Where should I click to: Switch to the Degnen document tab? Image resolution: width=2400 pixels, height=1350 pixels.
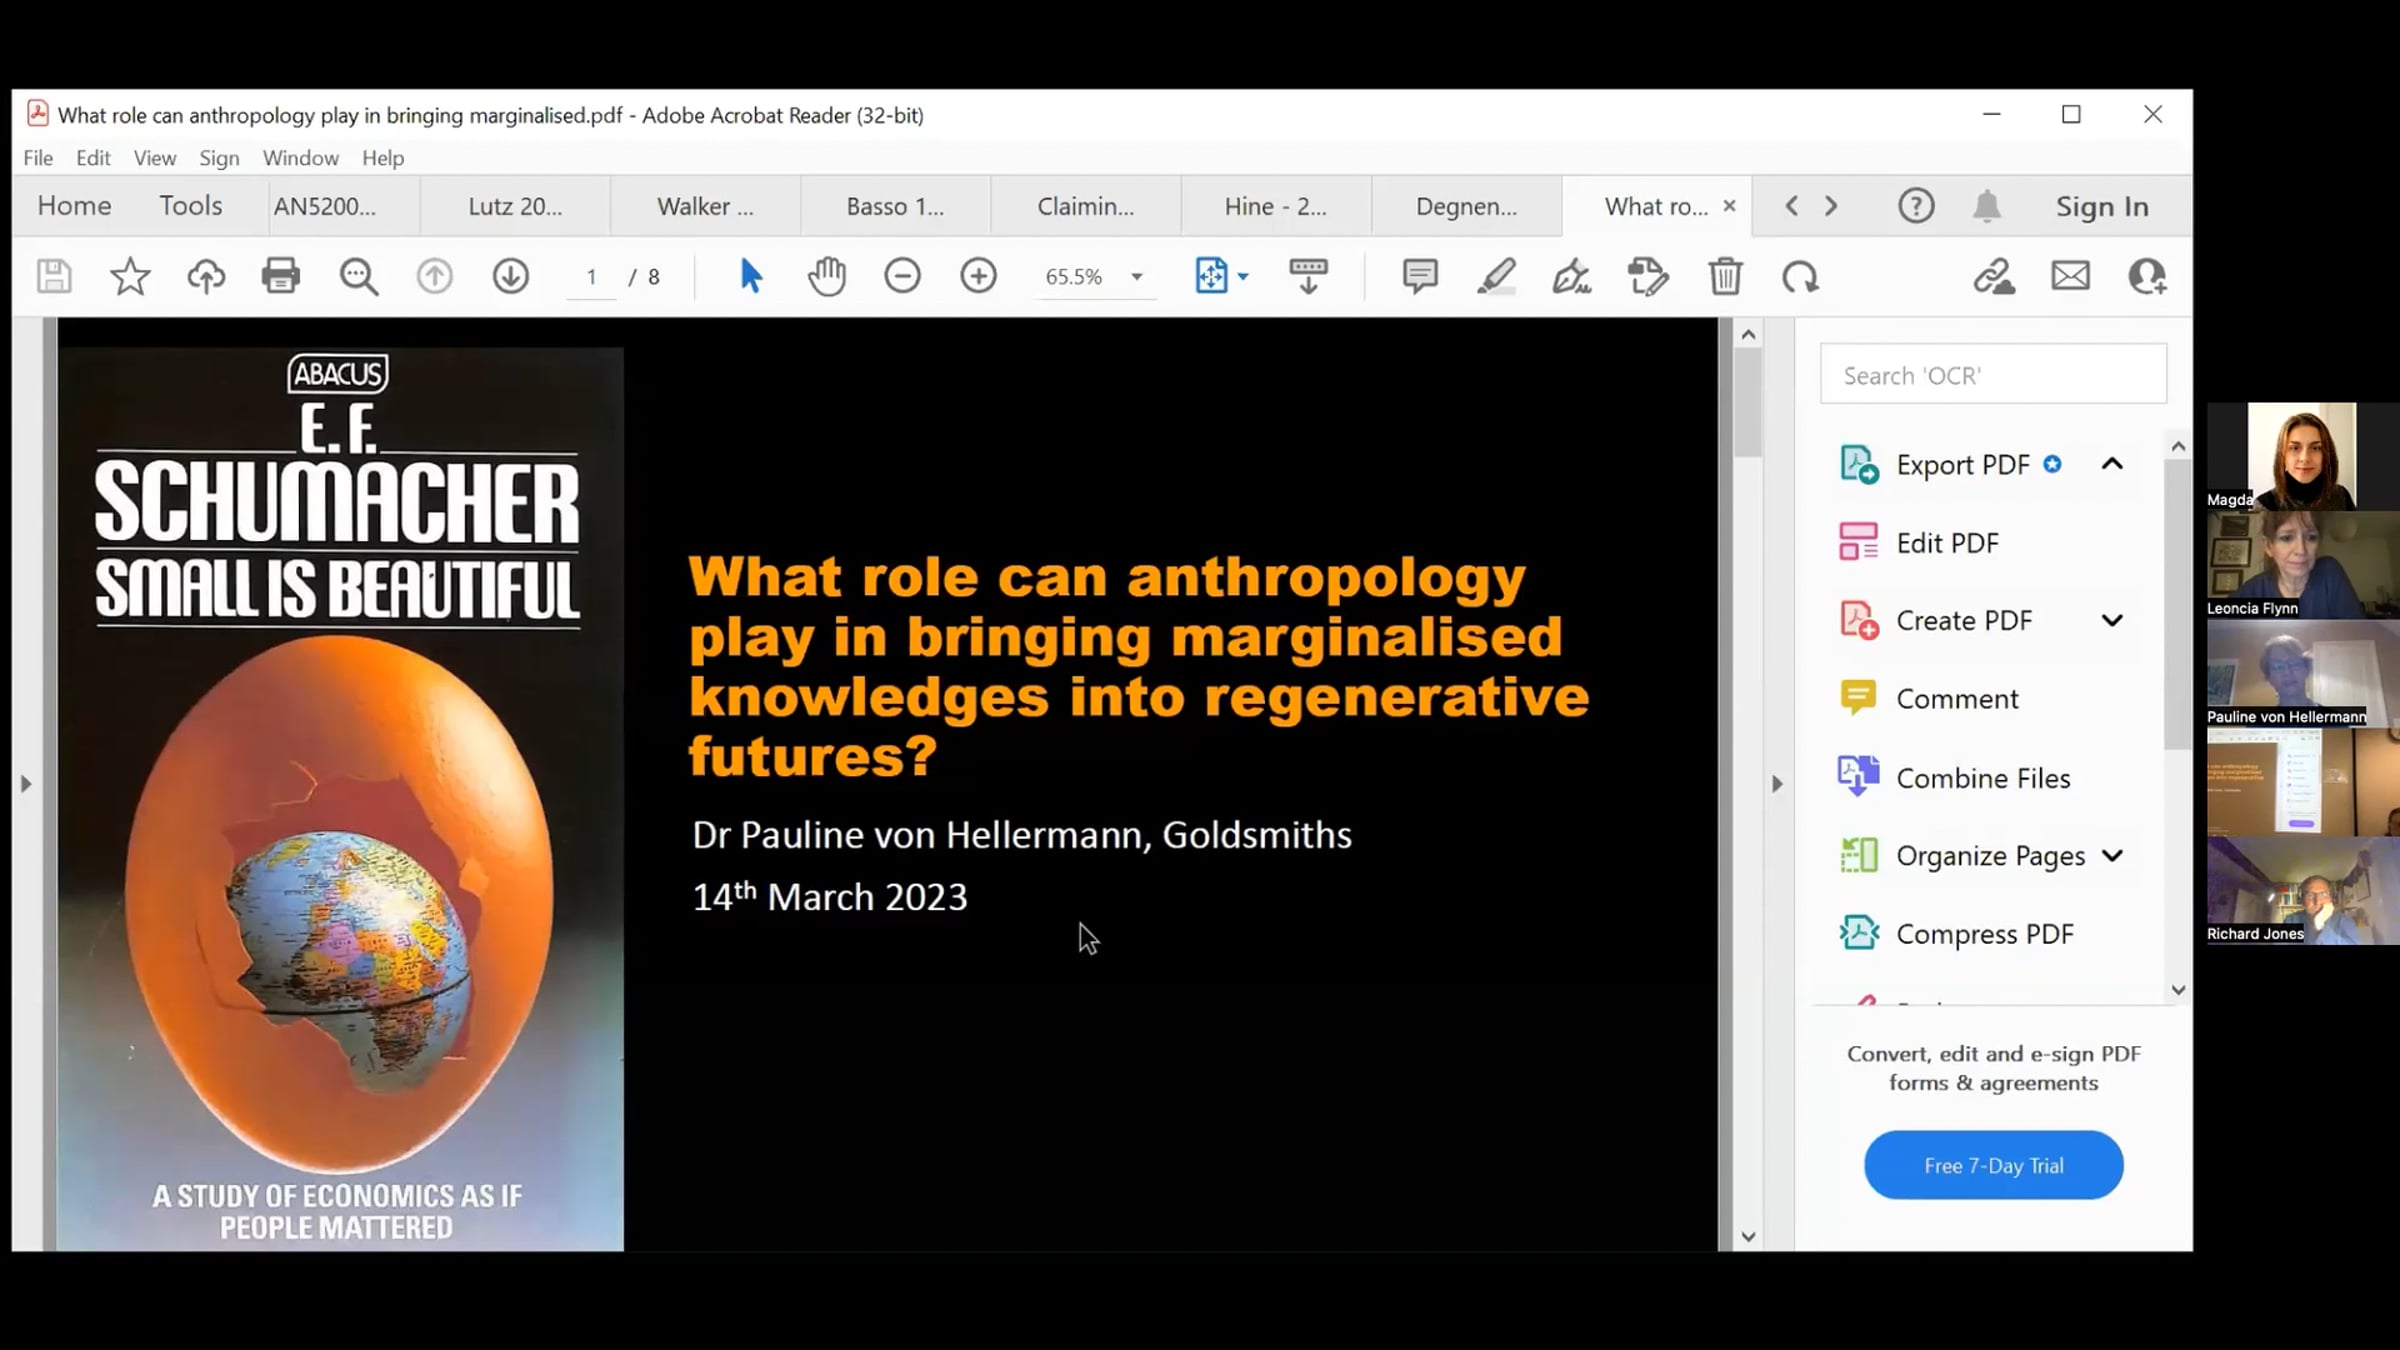coord(1466,206)
